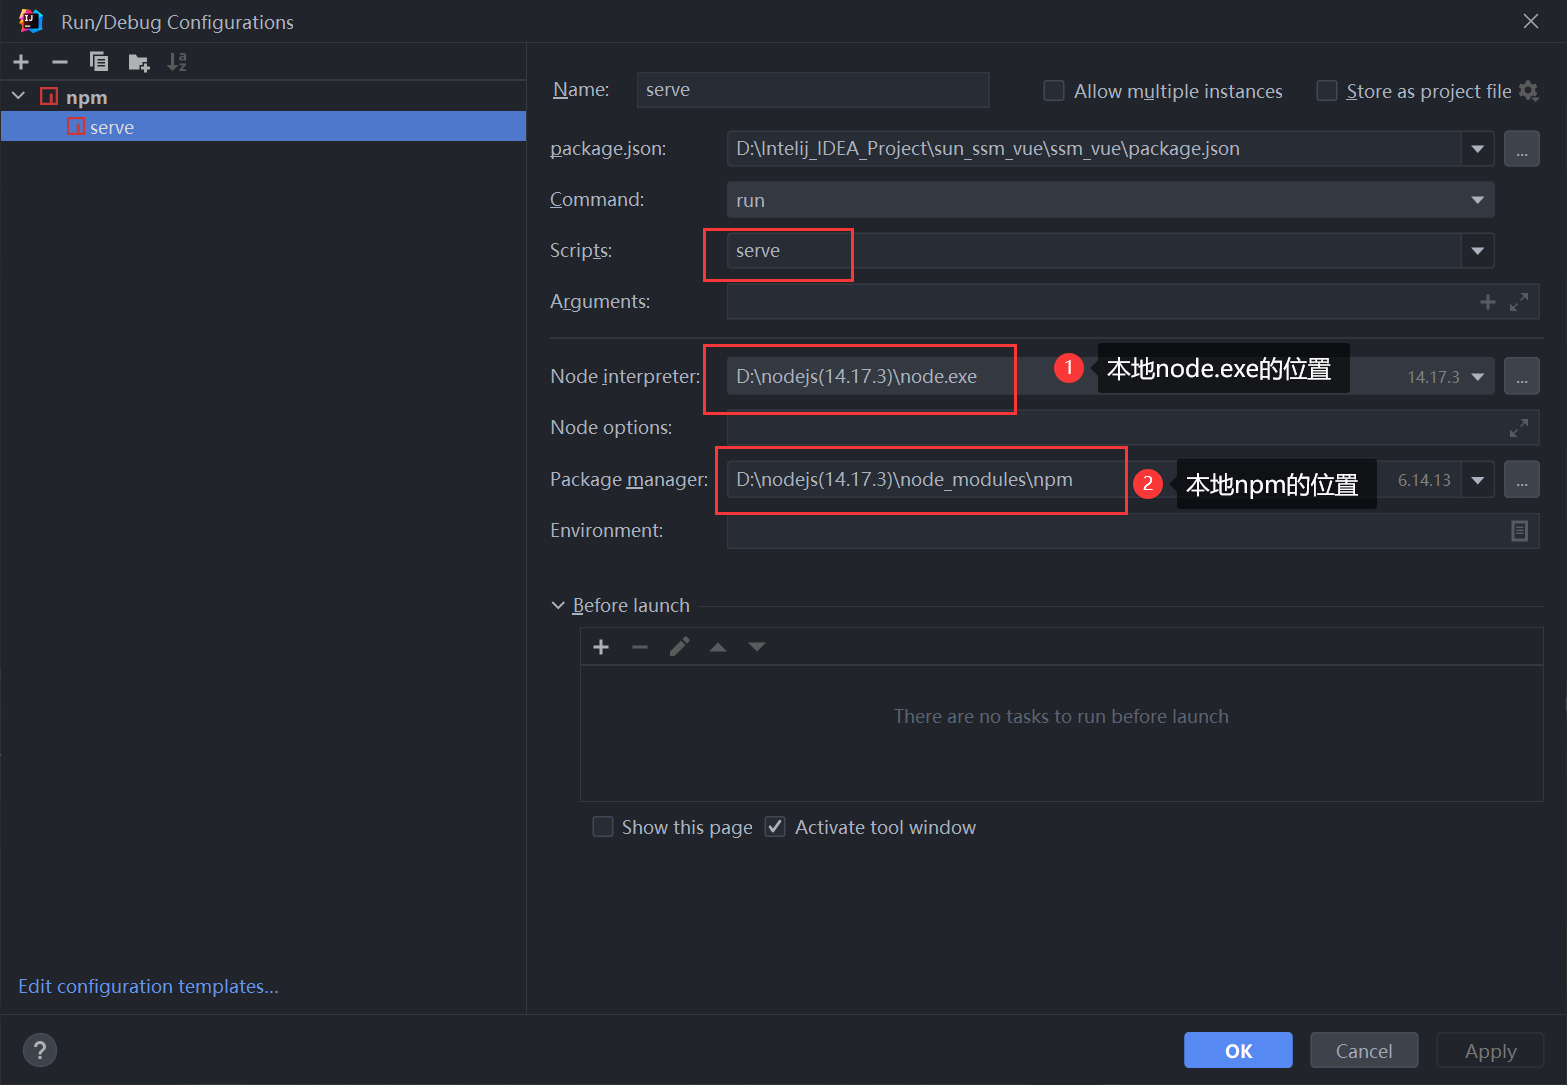Open the Scripts dropdown arrow
The width and height of the screenshot is (1567, 1085).
[x=1477, y=251]
